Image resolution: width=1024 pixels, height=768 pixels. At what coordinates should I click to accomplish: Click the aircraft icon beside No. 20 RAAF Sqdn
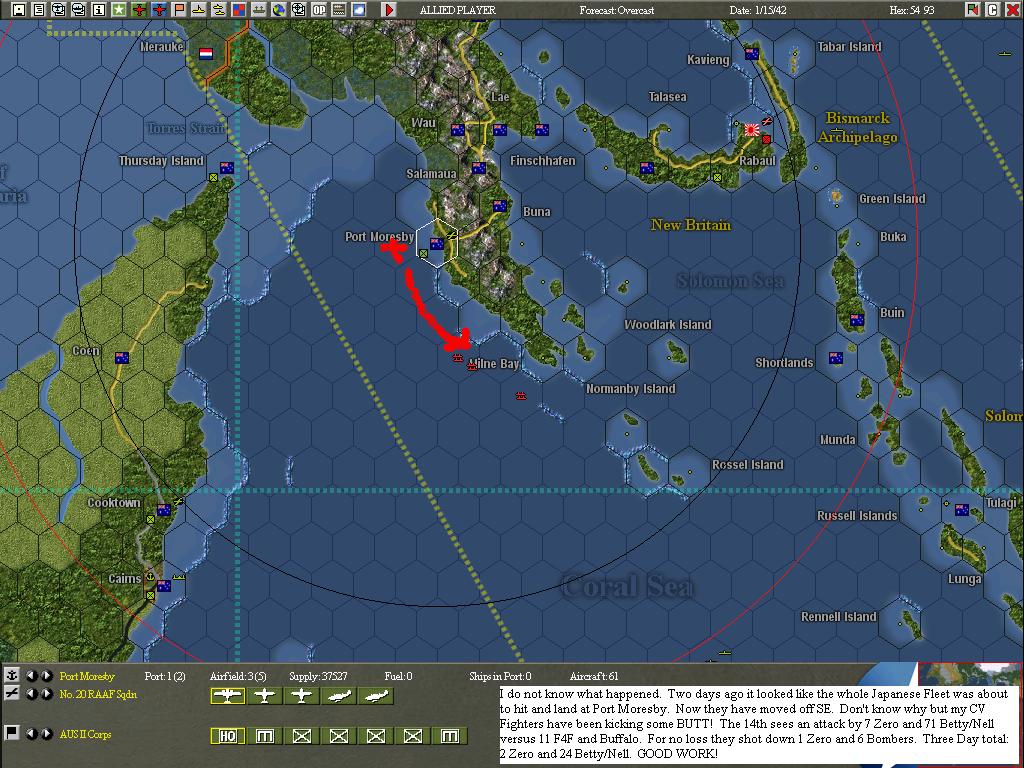[11, 694]
